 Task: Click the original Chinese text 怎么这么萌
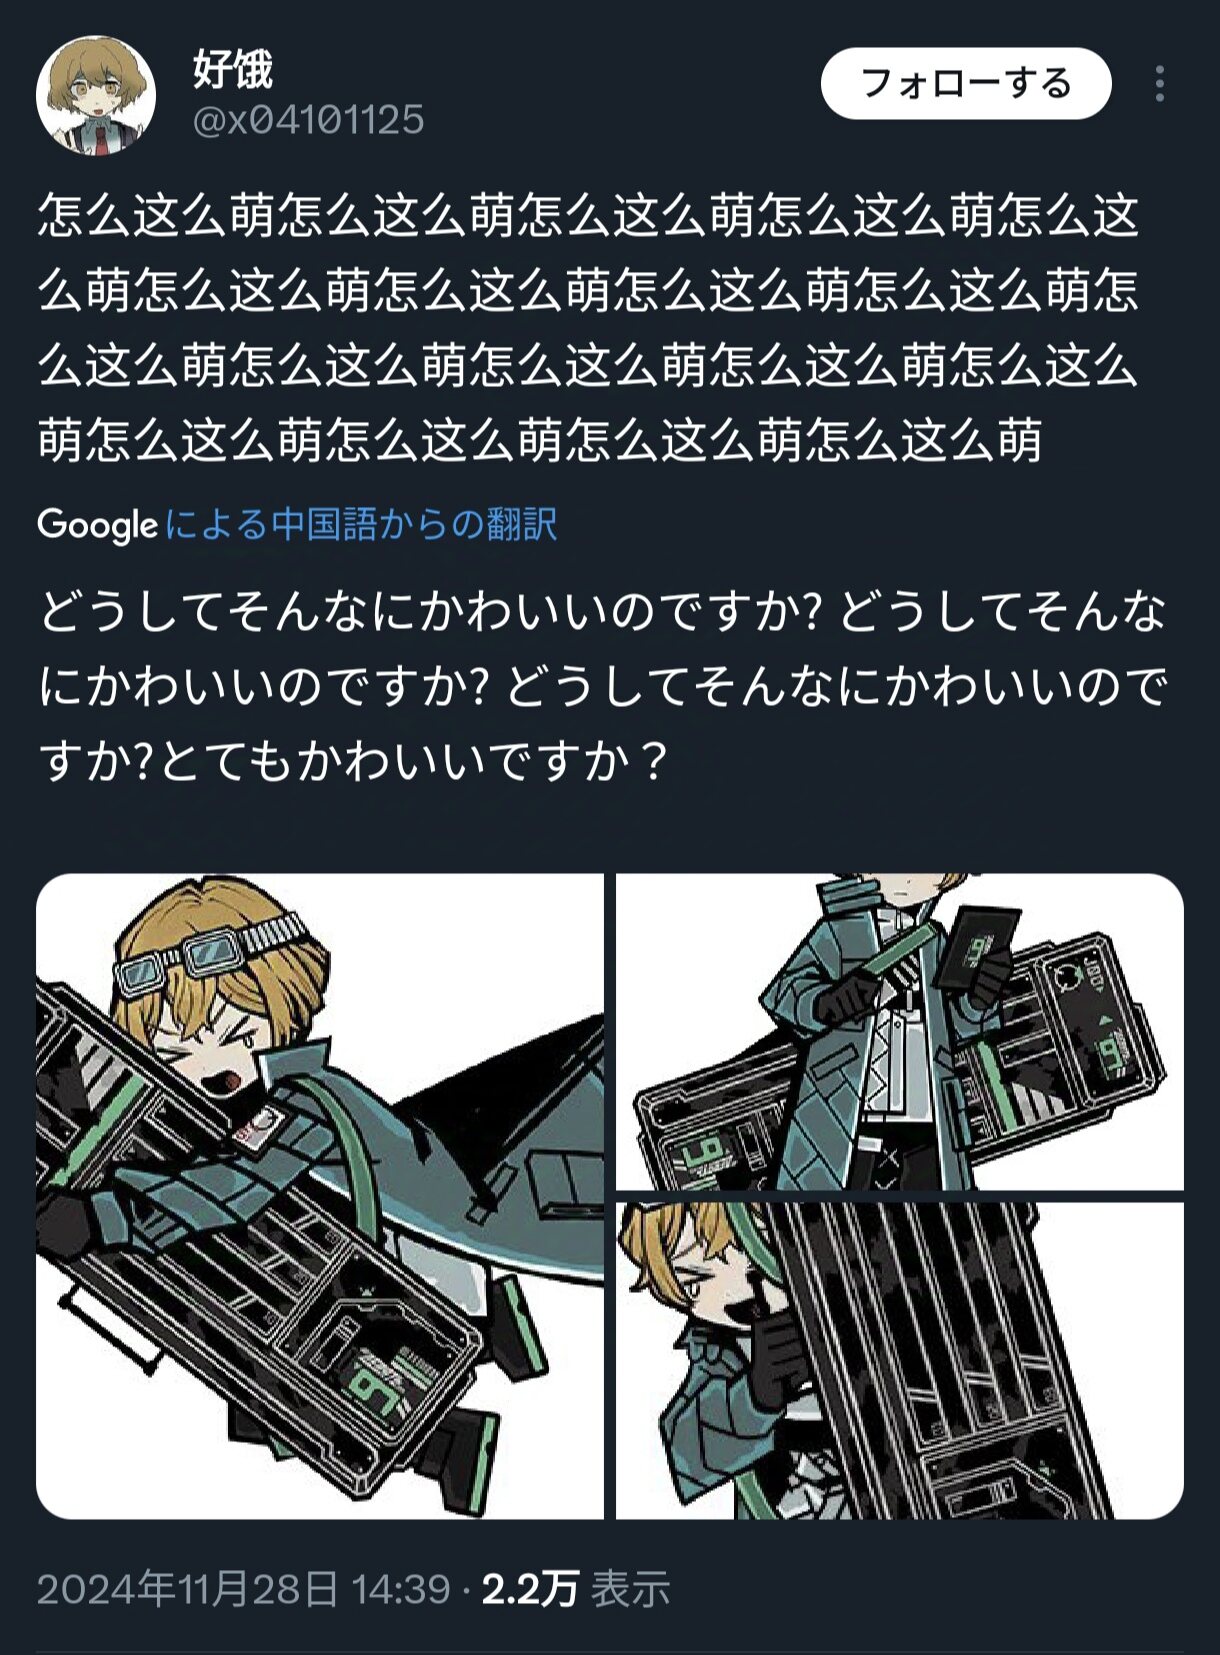click(x=588, y=328)
